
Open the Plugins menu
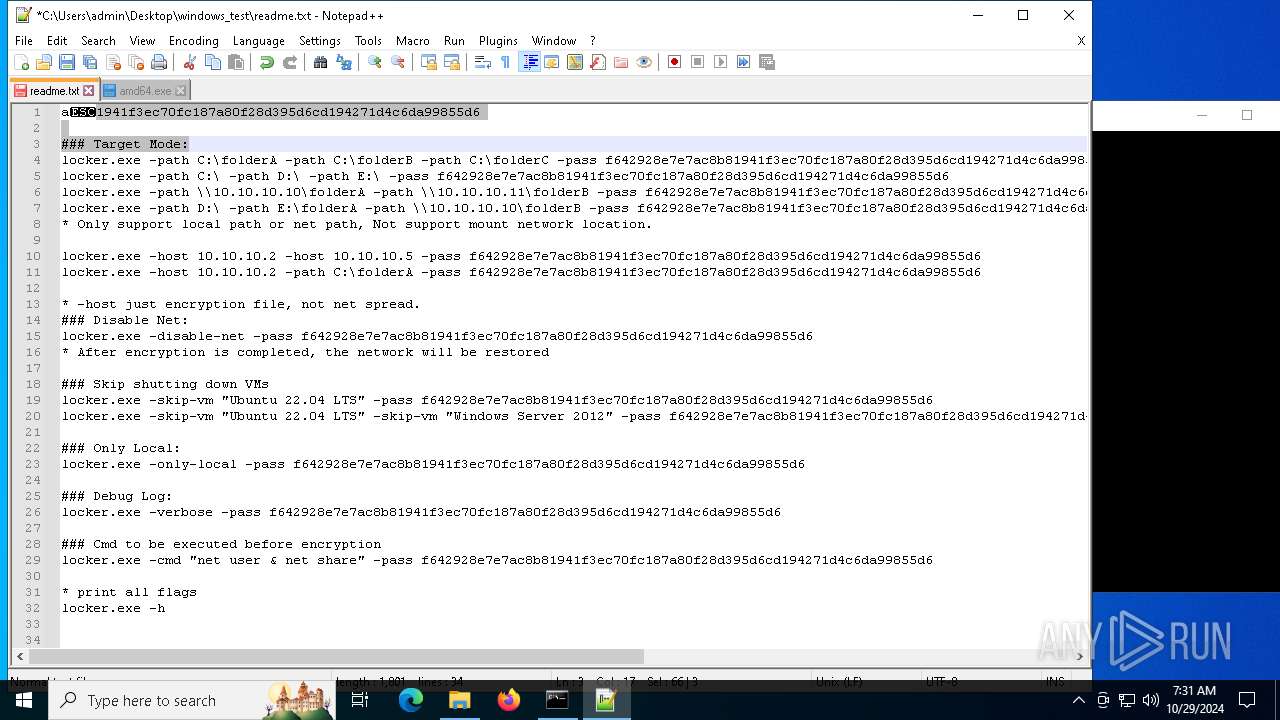[498, 41]
